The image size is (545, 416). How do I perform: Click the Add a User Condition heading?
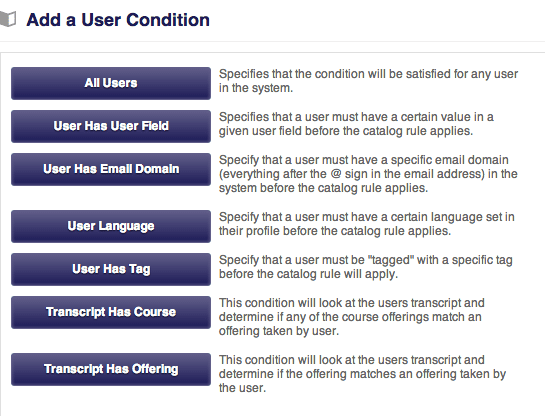coord(118,20)
